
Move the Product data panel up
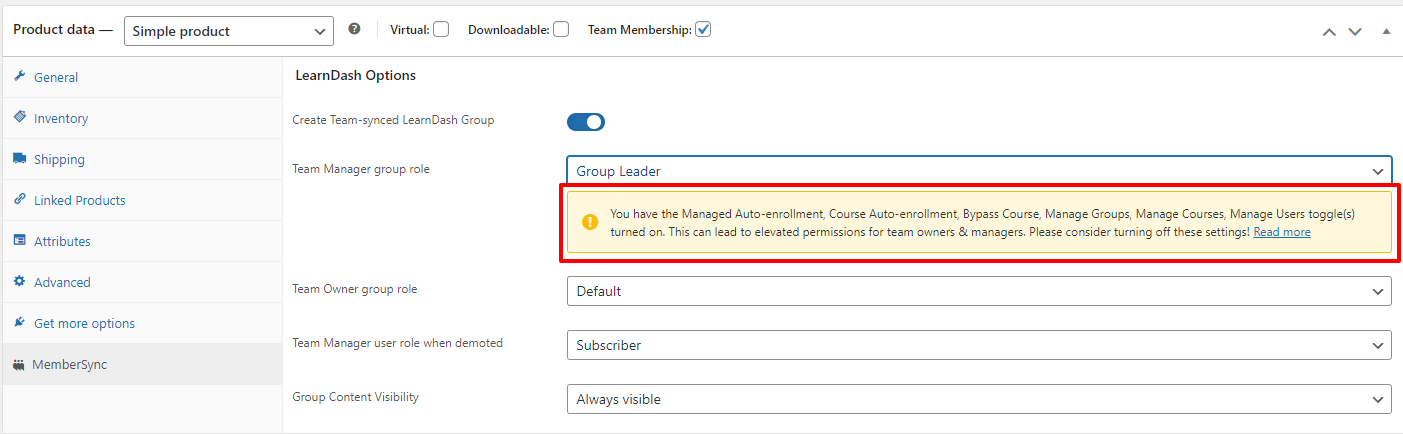click(x=1329, y=31)
